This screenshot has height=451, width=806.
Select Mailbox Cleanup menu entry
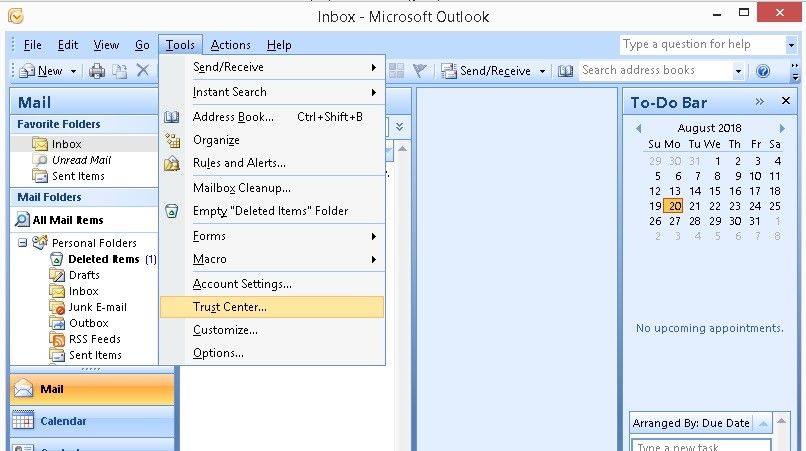(x=272, y=188)
